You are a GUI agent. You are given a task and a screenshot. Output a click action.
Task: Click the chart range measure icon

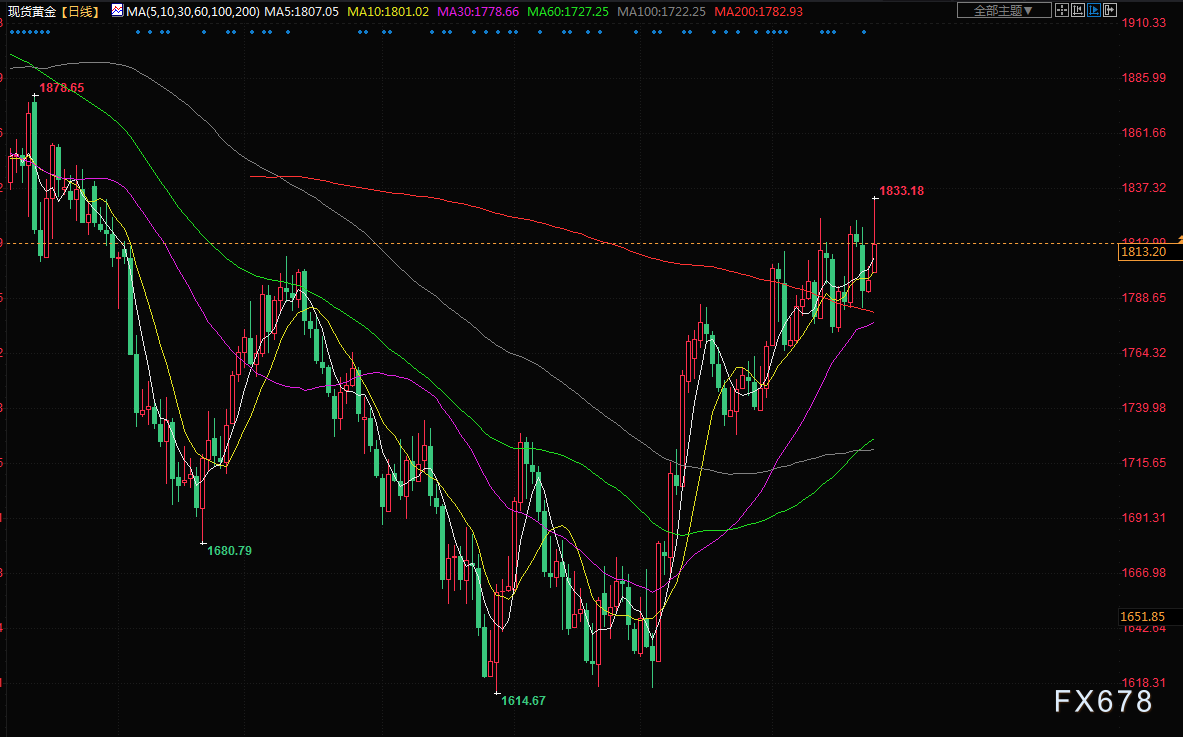coord(1077,10)
